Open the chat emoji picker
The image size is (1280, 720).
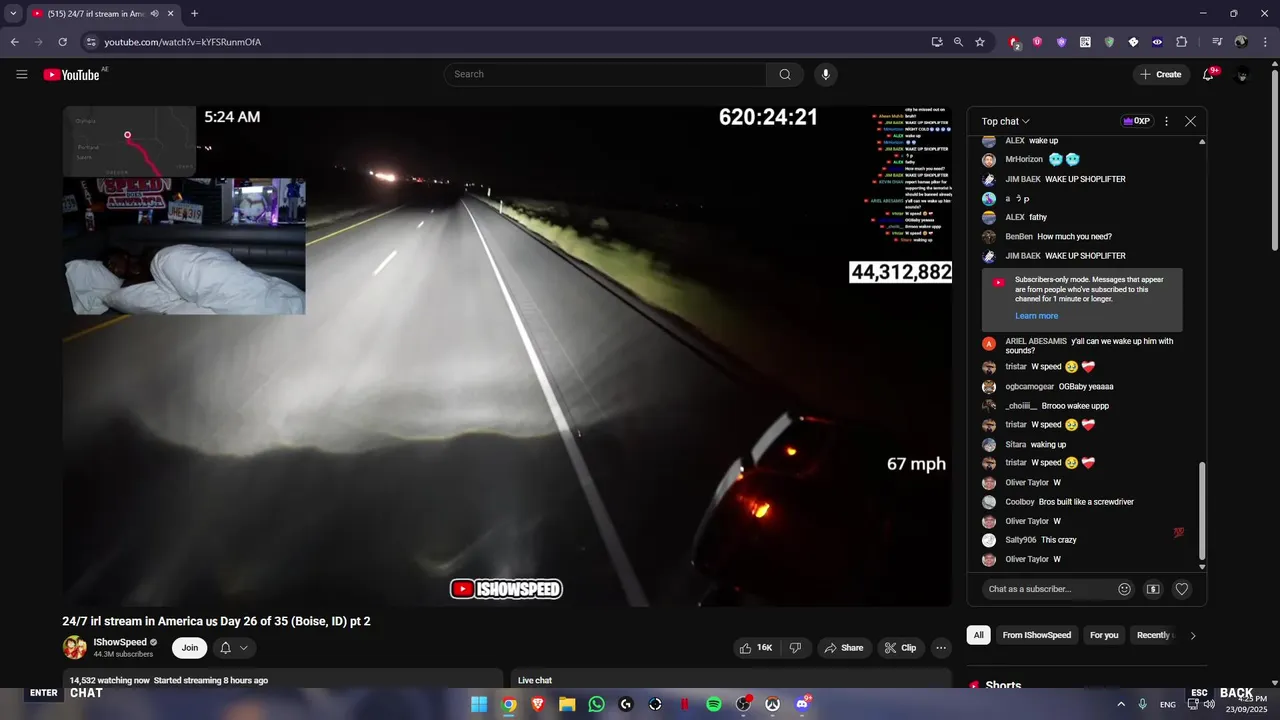click(x=1124, y=589)
